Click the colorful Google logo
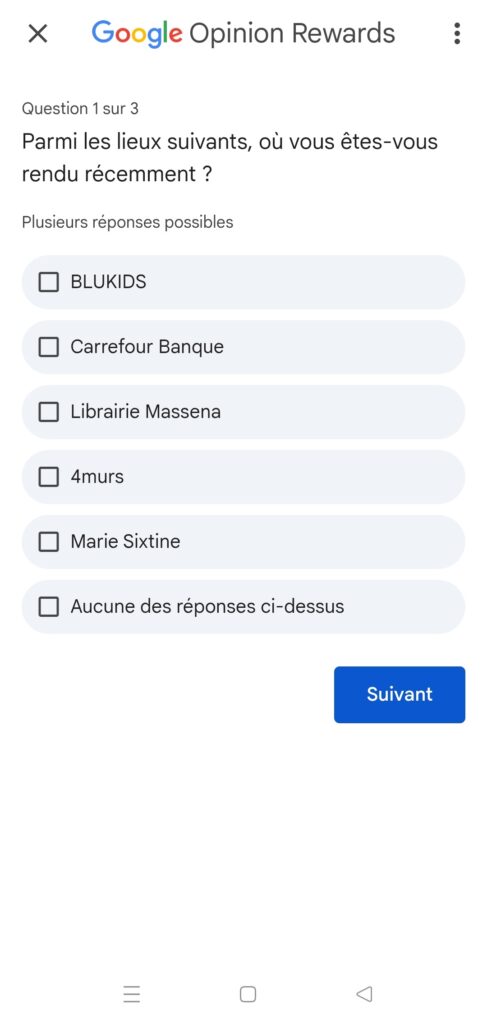Image resolution: width=487 pixels, height=1024 pixels. click(137, 34)
